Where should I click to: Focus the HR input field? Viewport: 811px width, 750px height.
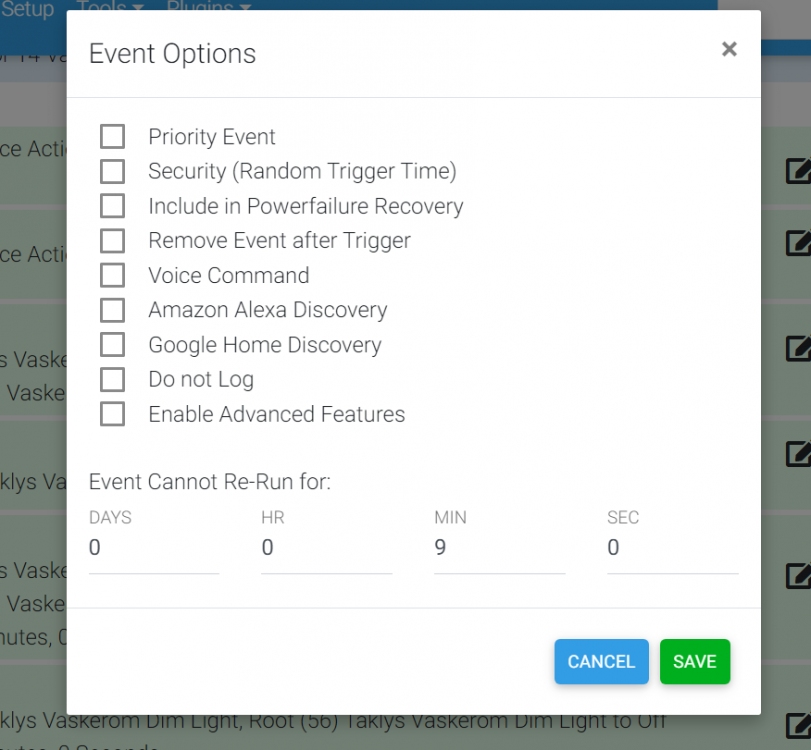[x=326, y=548]
